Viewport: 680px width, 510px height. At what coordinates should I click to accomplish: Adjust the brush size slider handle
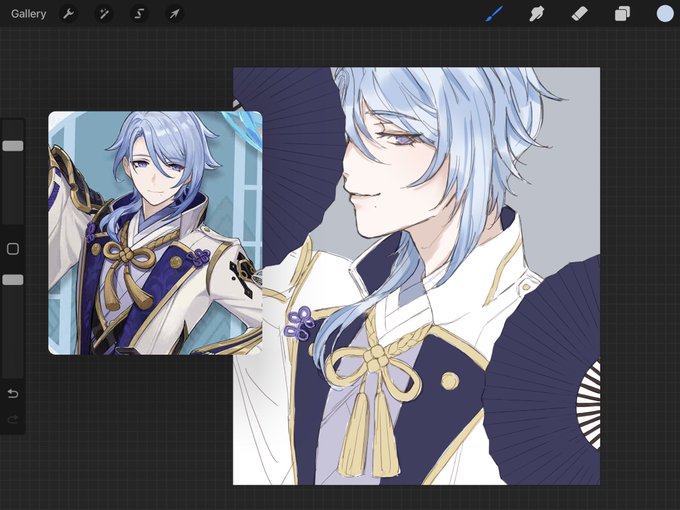13,146
